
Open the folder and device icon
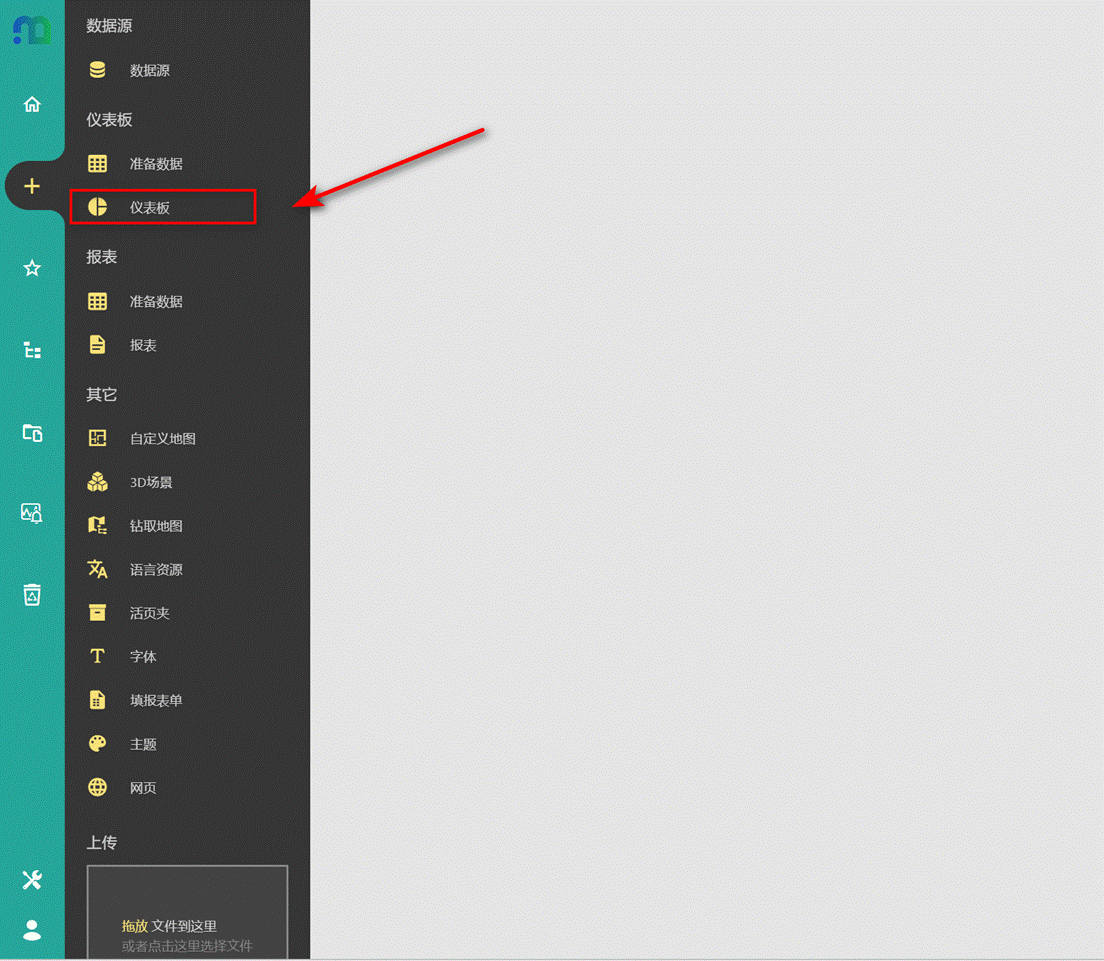click(x=32, y=432)
